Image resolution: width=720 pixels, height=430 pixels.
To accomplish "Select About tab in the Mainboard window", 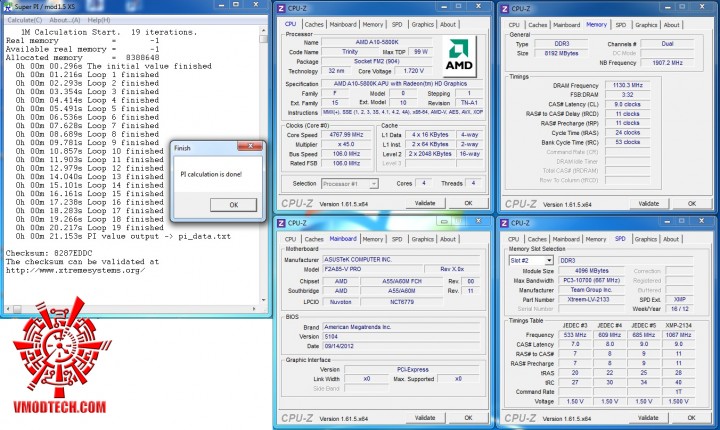I will click(448, 239).
